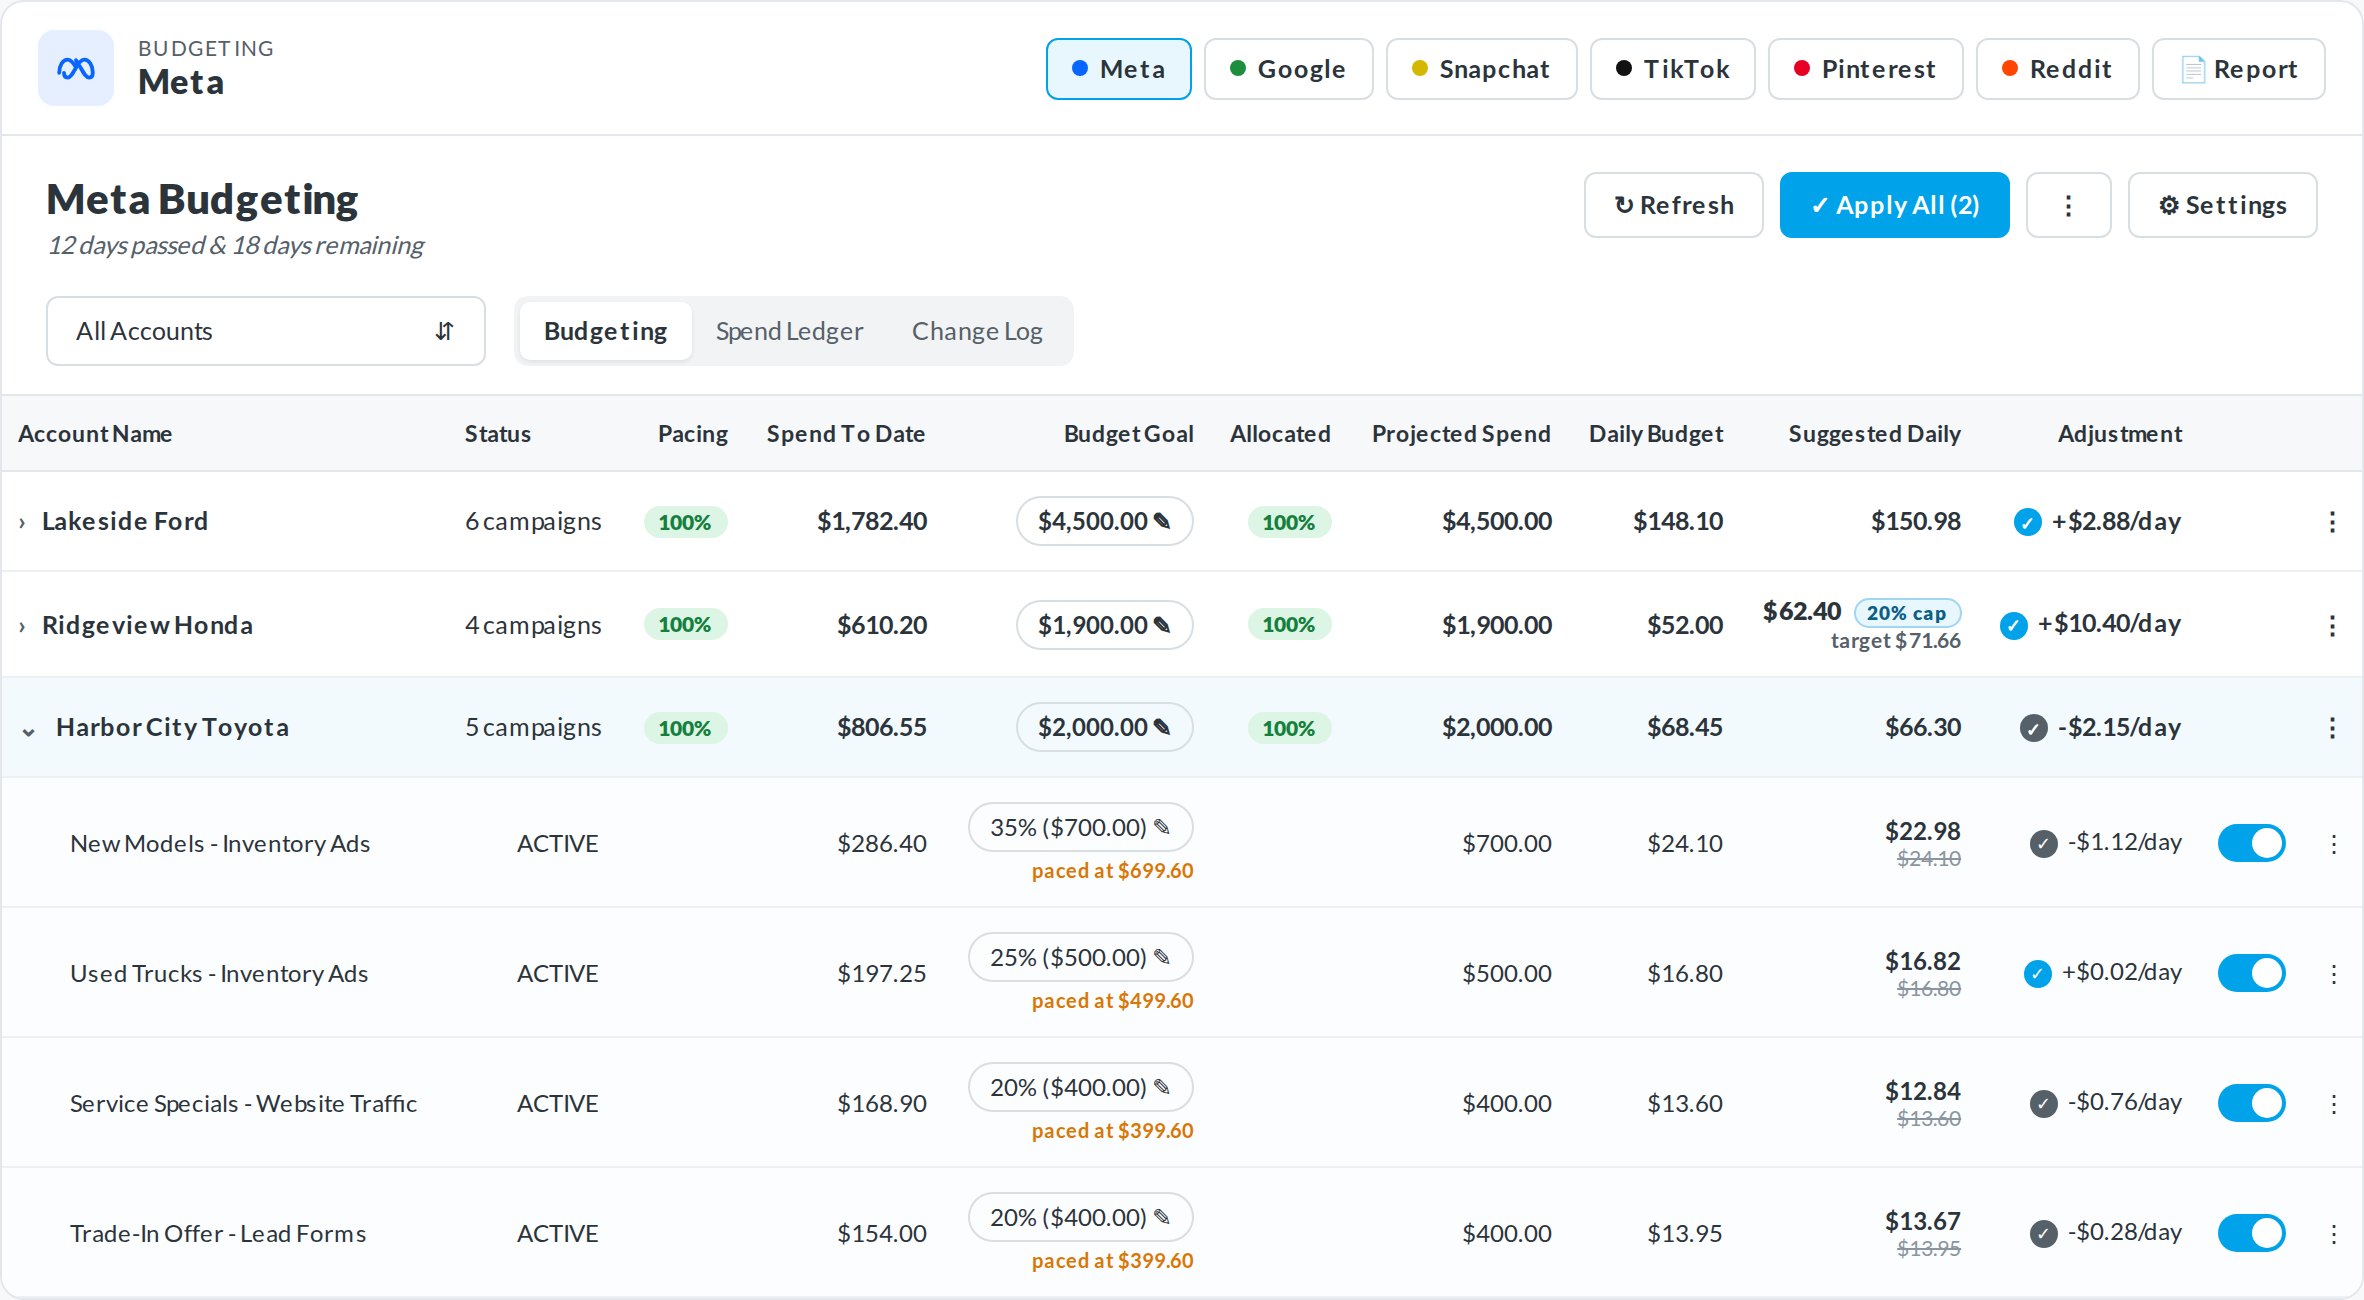Toggle off New Models Inventory Ads switch
The height and width of the screenshot is (1300, 2364).
click(2251, 843)
